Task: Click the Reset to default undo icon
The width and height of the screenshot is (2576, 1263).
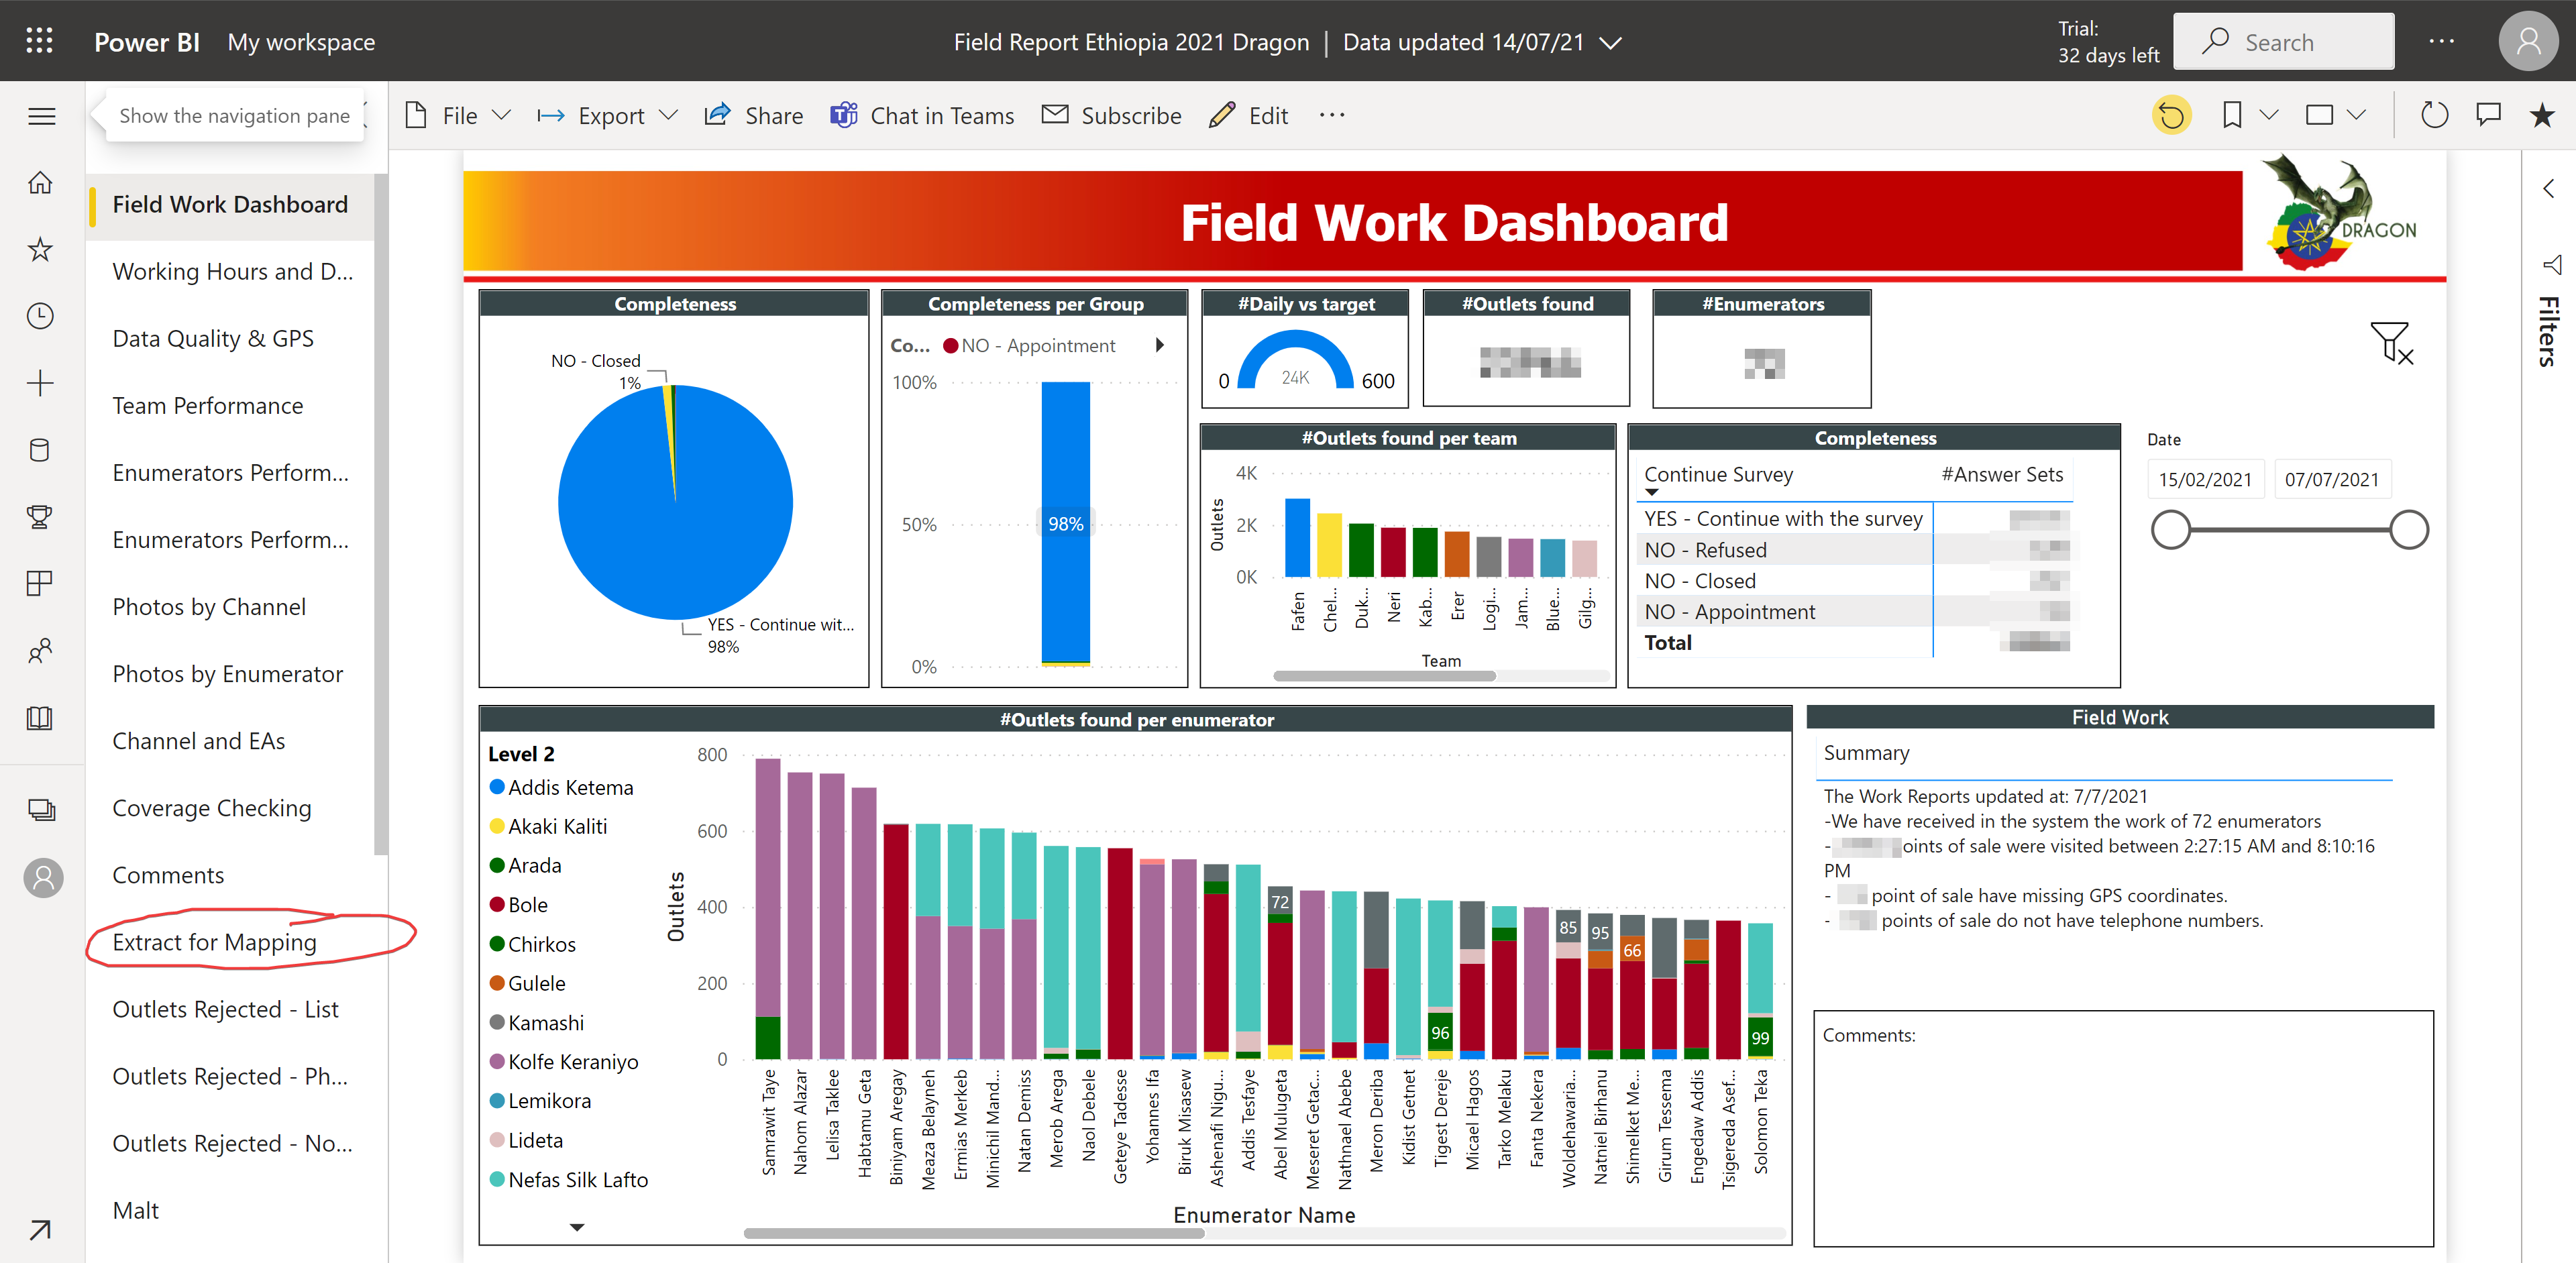Action: pyautogui.click(x=2171, y=116)
